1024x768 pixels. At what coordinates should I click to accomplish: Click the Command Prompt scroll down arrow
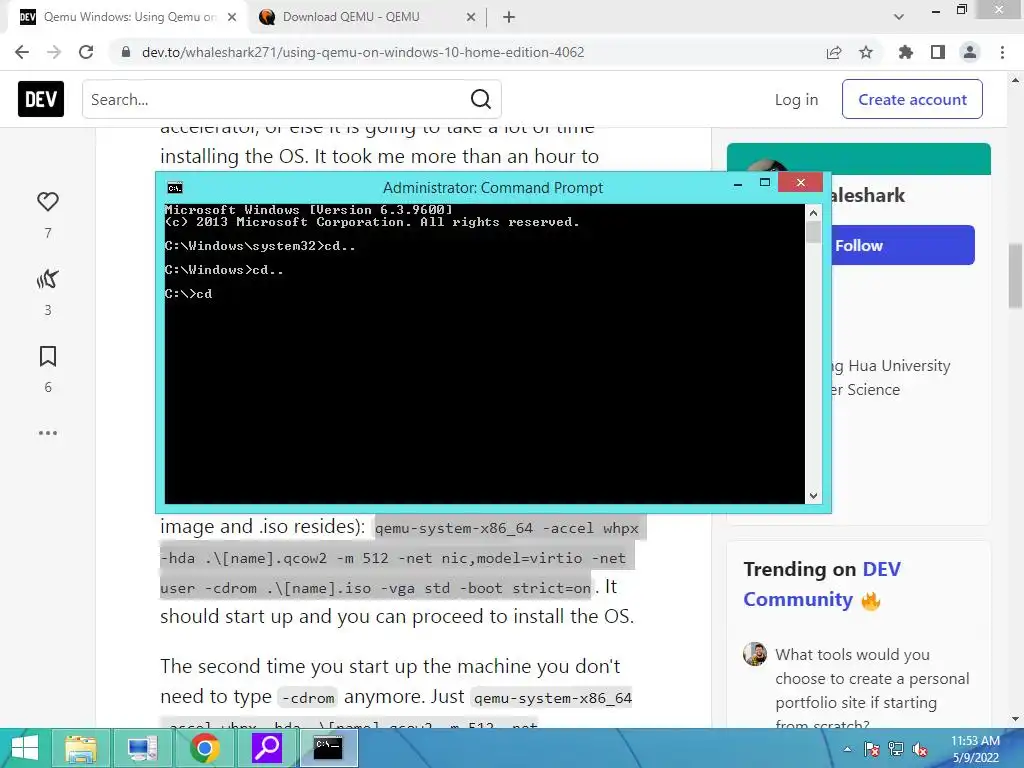click(x=813, y=496)
